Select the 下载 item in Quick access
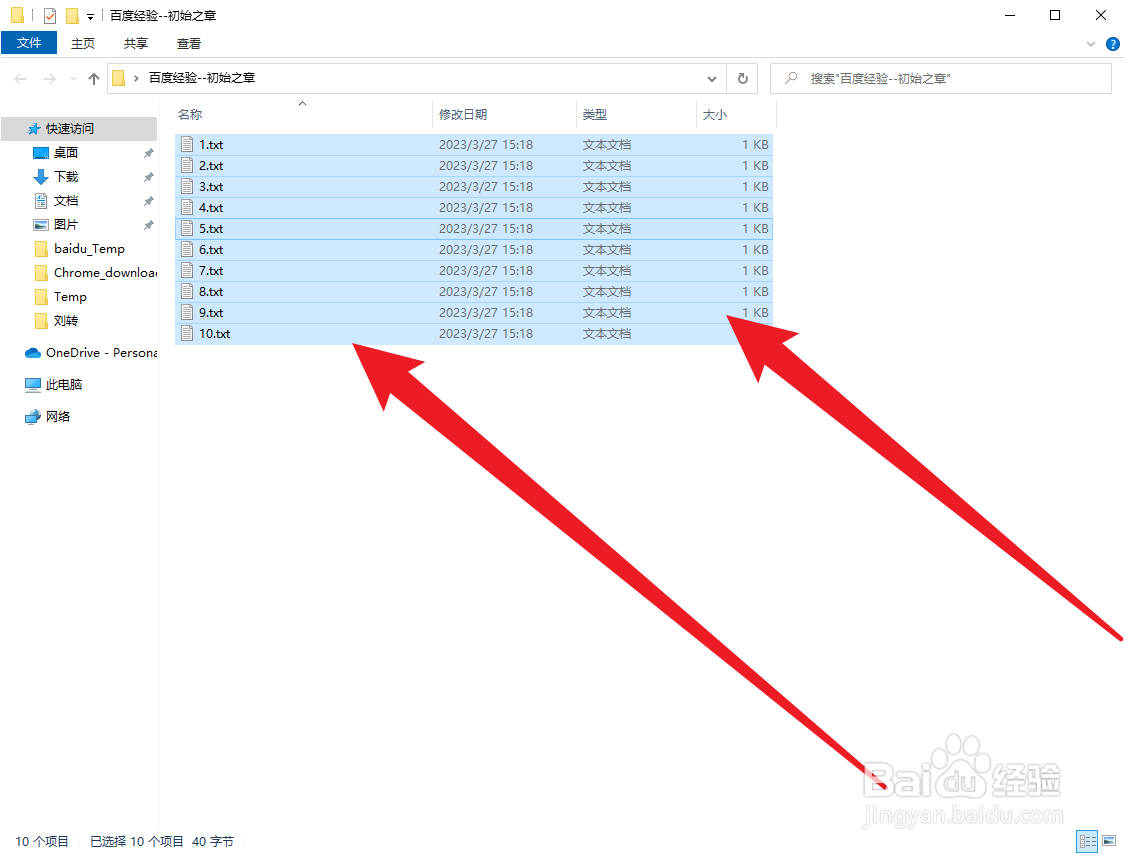1125x854 pixels. (x=68, y=176)
